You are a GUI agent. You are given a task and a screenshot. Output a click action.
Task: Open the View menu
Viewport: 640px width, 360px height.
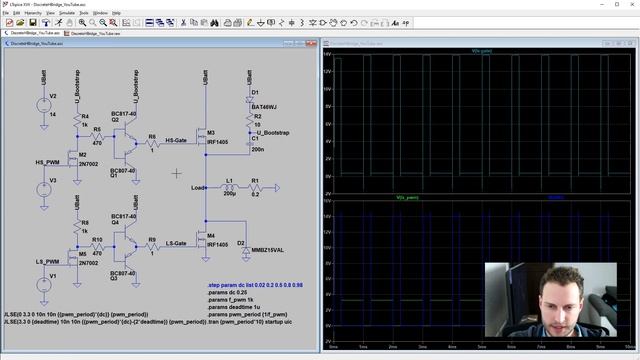coord(50,13)
